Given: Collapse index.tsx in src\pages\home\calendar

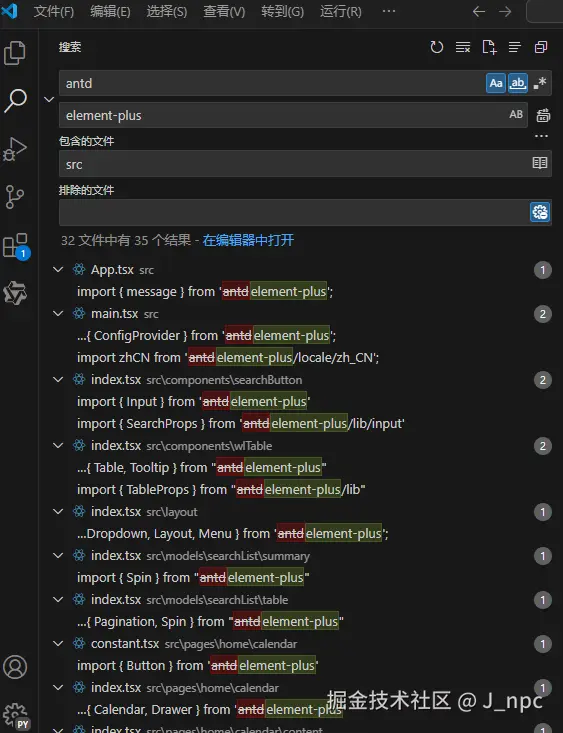Looking at the screenshot, I should pyautogui.click(x=58, y=687).
